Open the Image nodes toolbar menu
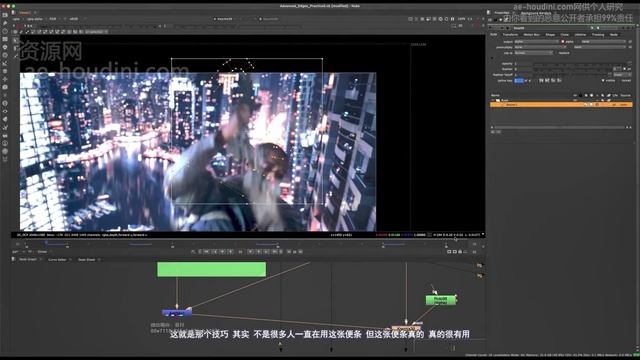The image size is (640, 360). pos(5,15)
